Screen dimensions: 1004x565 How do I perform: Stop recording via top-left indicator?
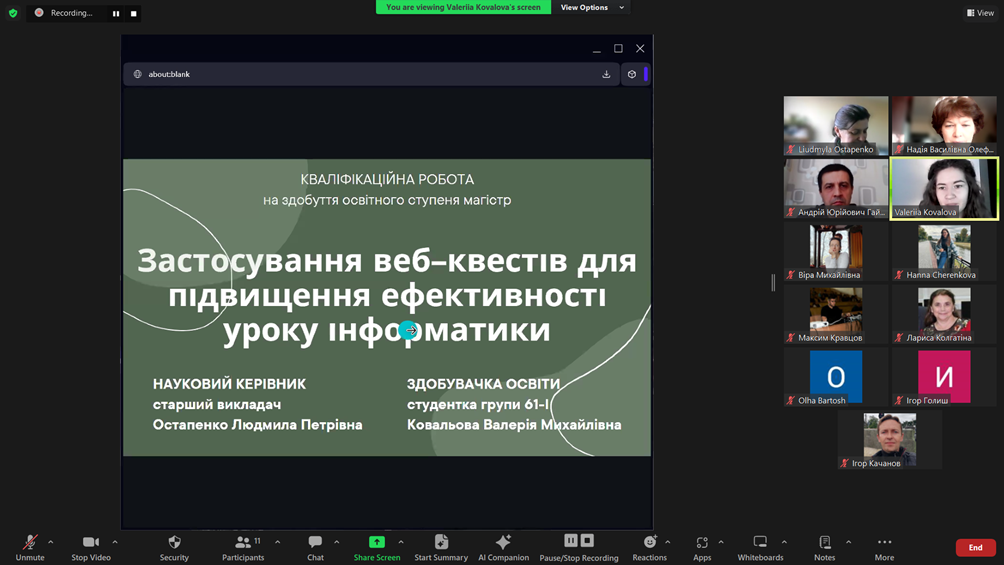133,13
